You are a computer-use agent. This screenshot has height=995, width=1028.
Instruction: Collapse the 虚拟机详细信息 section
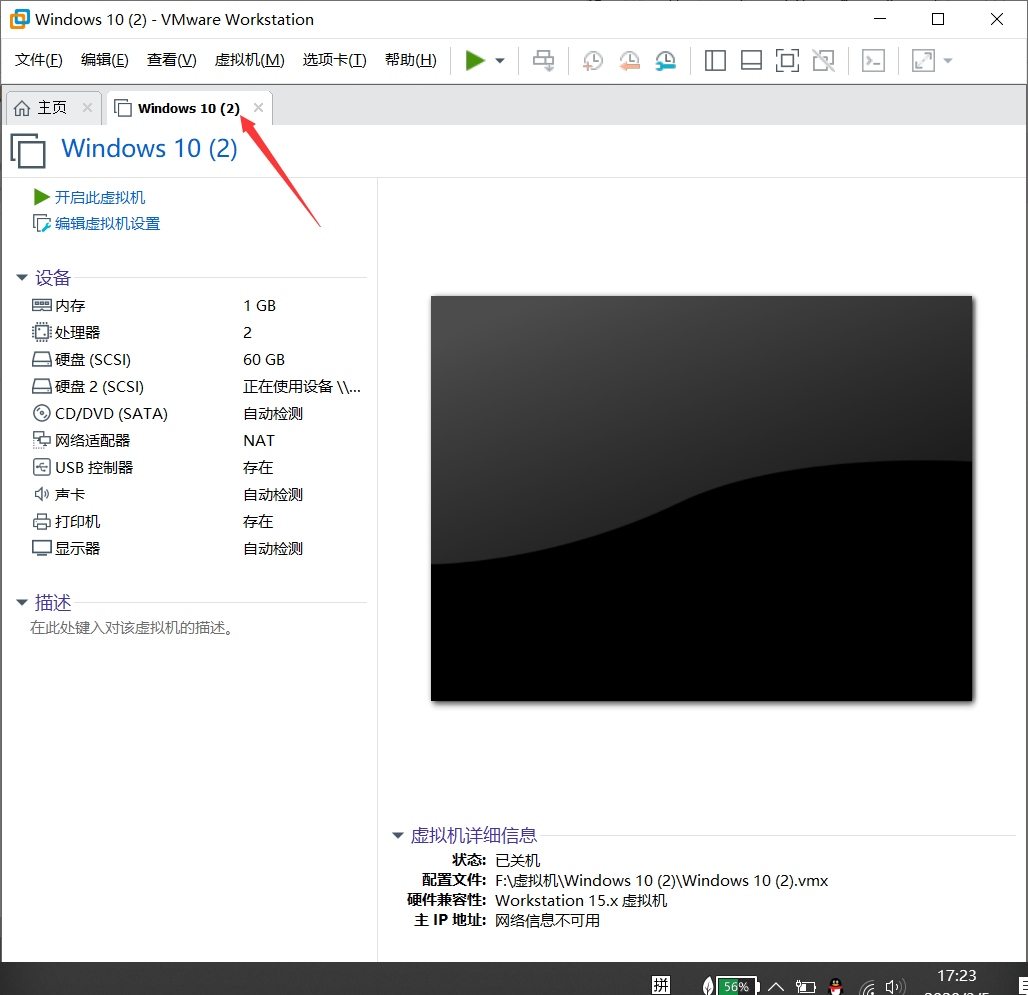pyautogui.click(x=397, y=835)
